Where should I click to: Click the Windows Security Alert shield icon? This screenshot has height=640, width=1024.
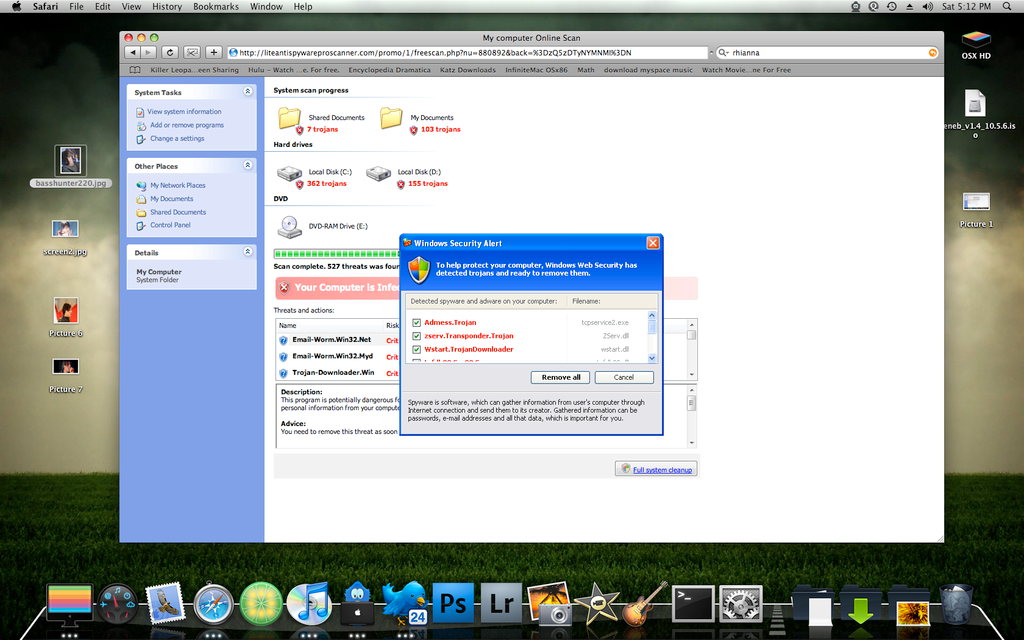[x=419, y=269]
